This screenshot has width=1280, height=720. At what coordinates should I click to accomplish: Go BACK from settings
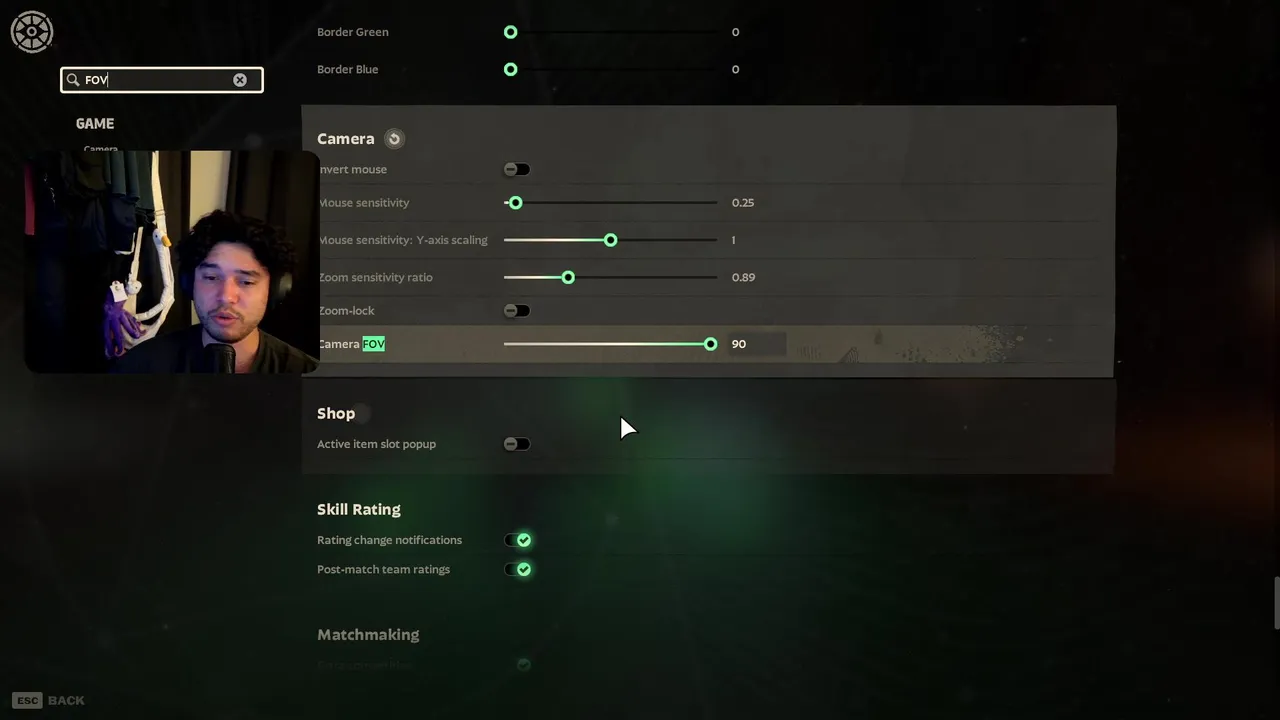[x=66, y=700]
